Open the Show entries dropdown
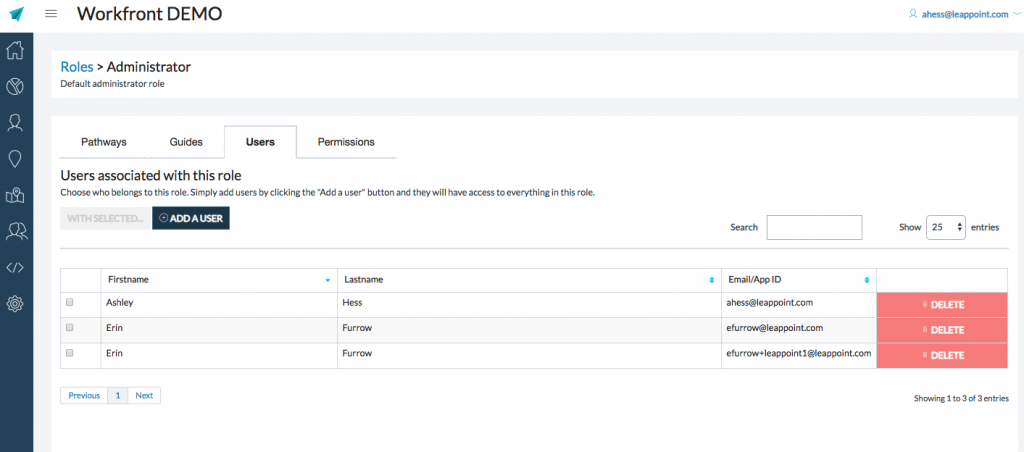The width and height of the screenshot is (1024, 452). tap(945, 227)
